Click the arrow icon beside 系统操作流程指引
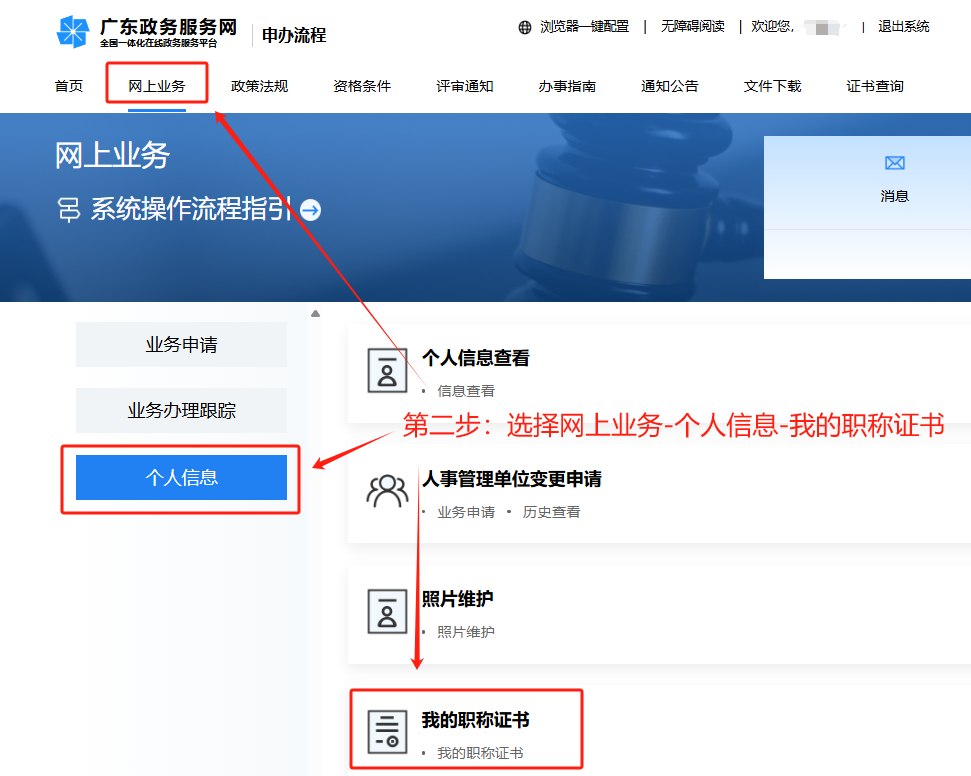 pos(311,210)
